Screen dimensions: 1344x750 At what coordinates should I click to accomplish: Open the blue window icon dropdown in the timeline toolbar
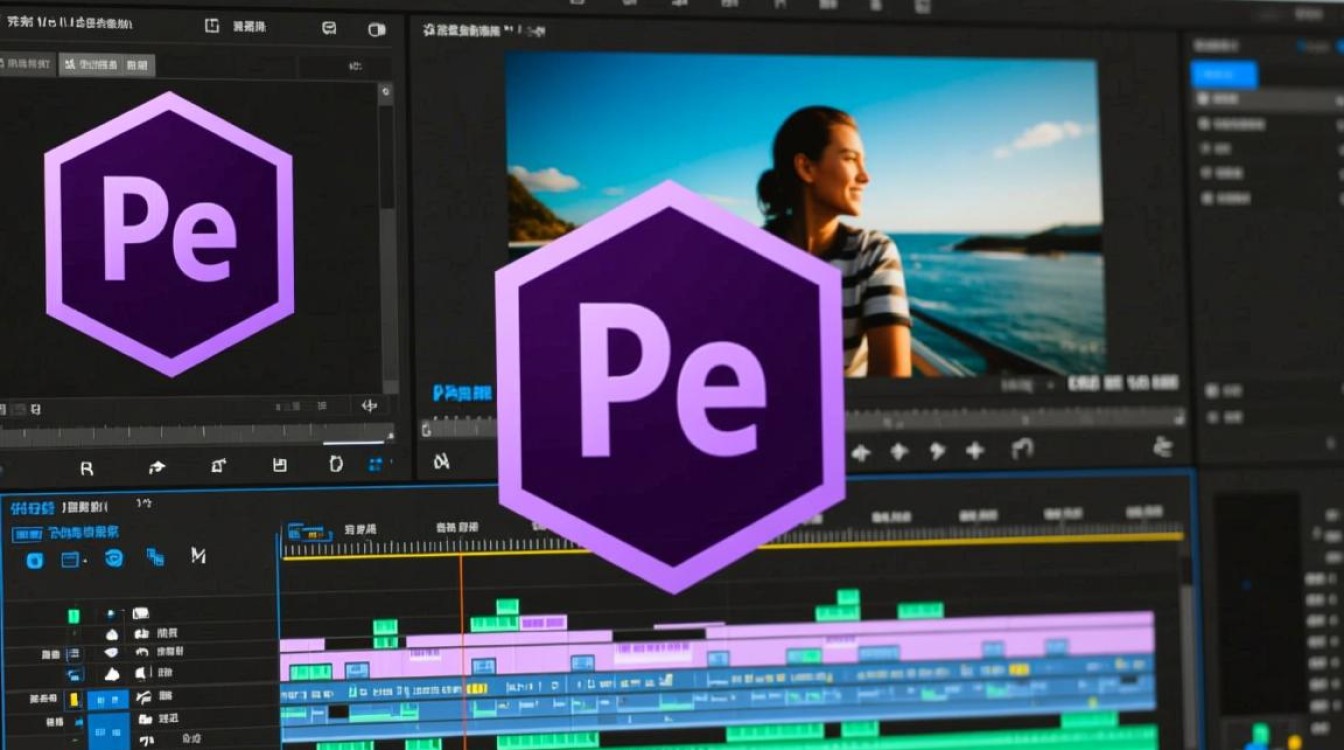click(72, 560)
